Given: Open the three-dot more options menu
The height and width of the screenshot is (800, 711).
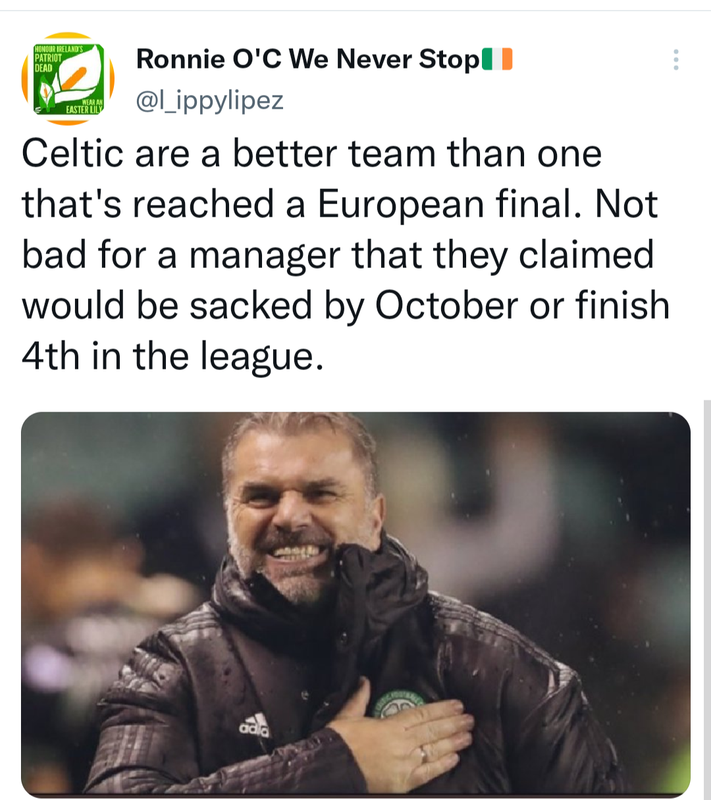Looking at the screenshot, I should [x=676, y=61].
